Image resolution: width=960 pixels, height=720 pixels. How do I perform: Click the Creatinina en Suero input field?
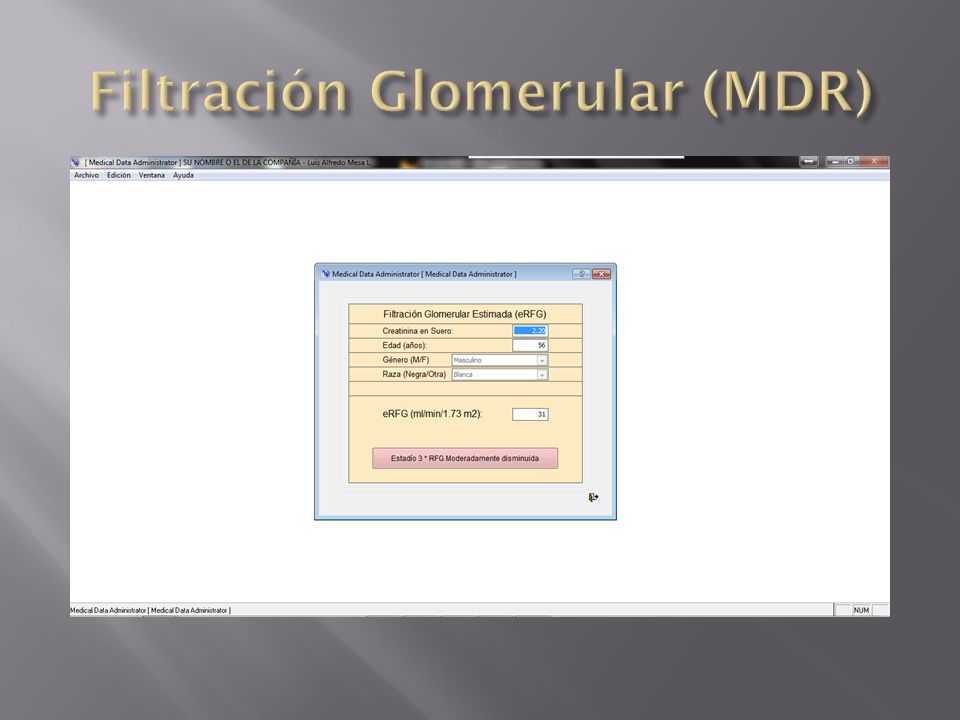coord(530,331)
